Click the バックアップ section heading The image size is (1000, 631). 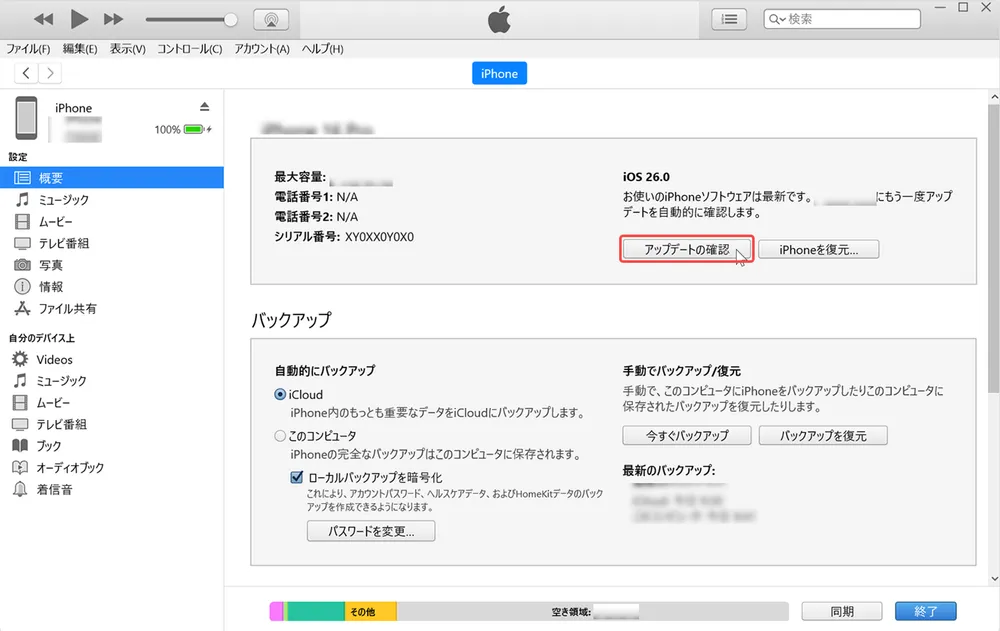pos(291,320)
